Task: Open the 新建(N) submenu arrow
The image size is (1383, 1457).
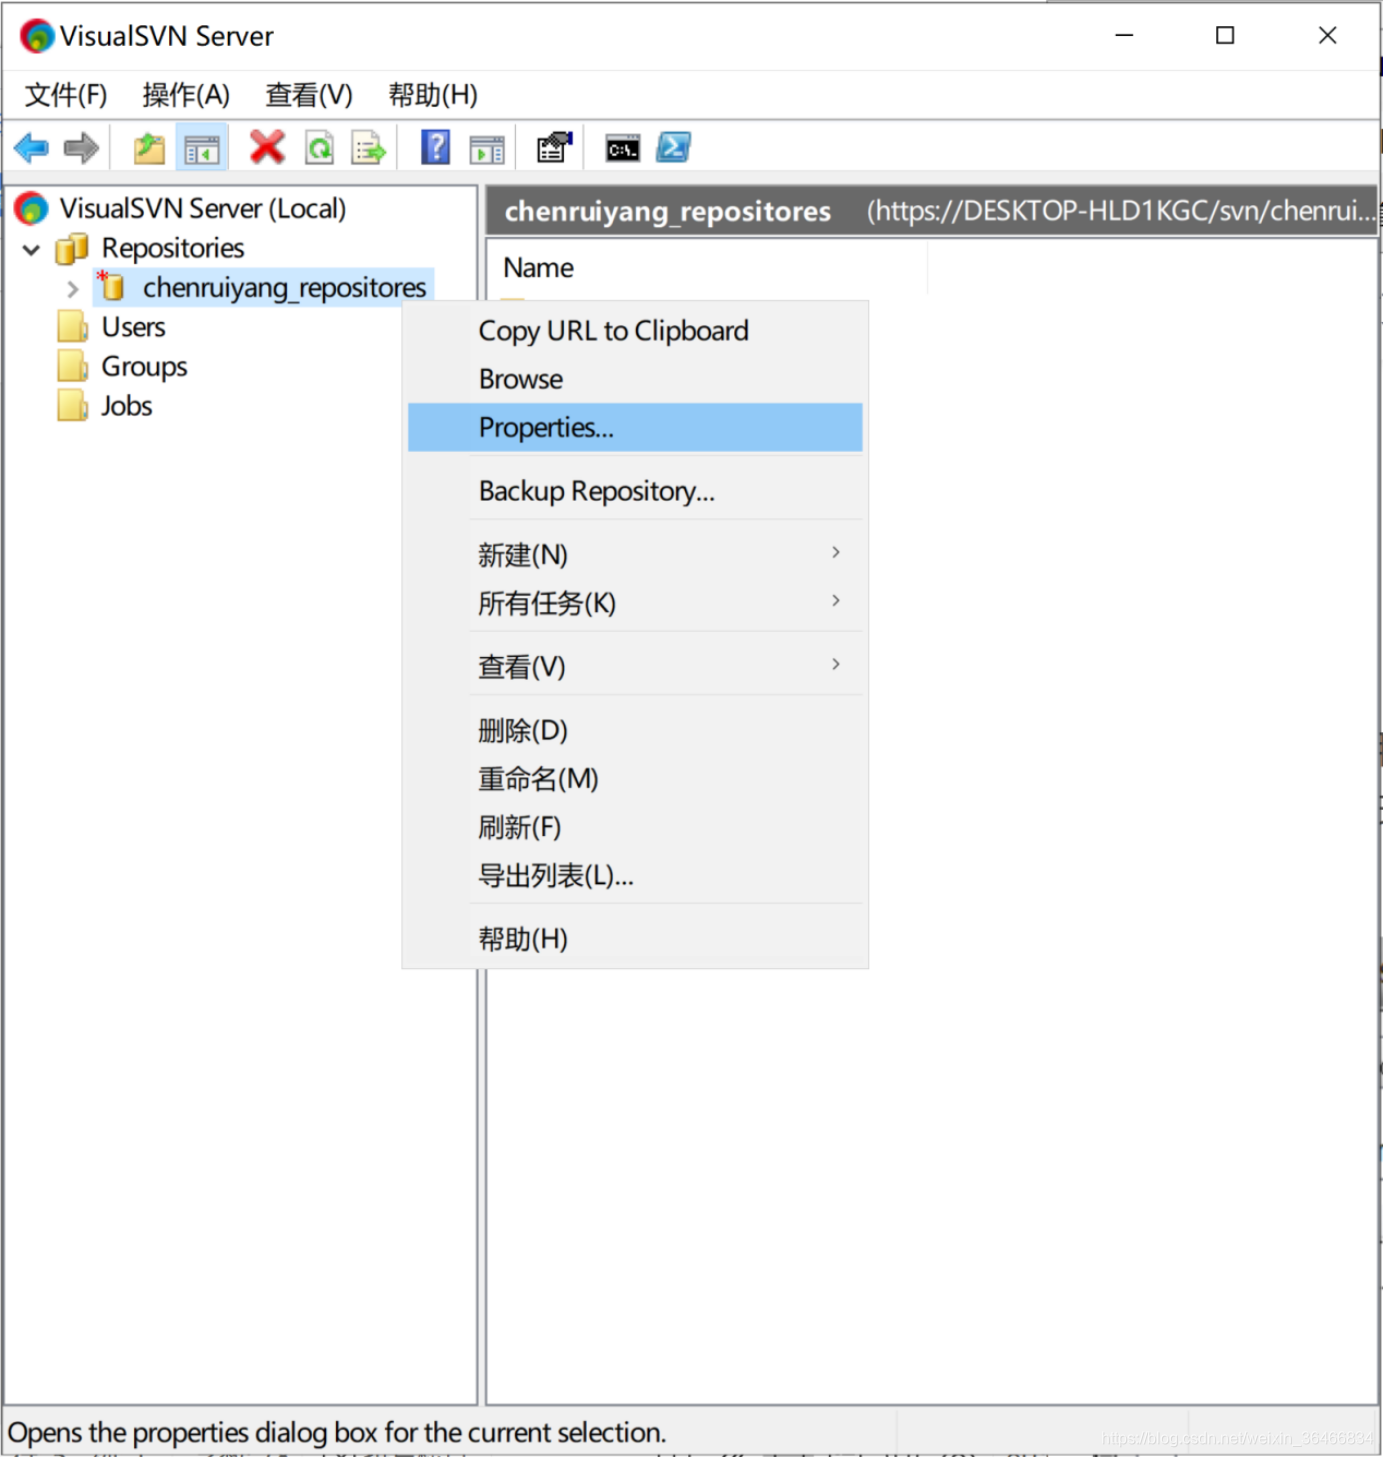Action: point(836,553)
